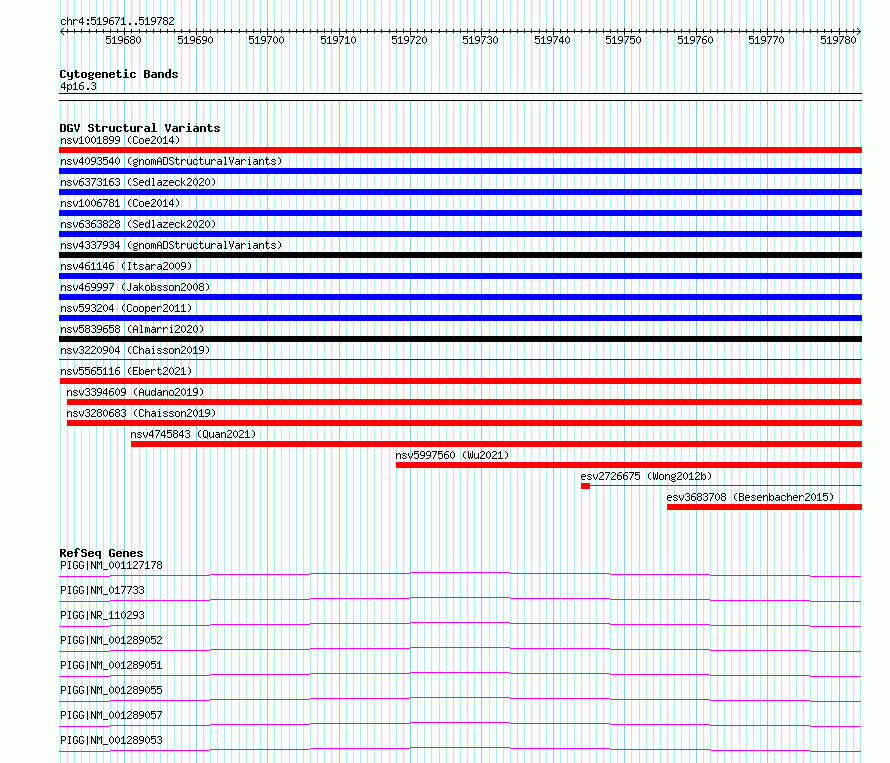The image size is (890, 763).
Task: Click the blue bar under nsv469997
Action: [460, 297]
